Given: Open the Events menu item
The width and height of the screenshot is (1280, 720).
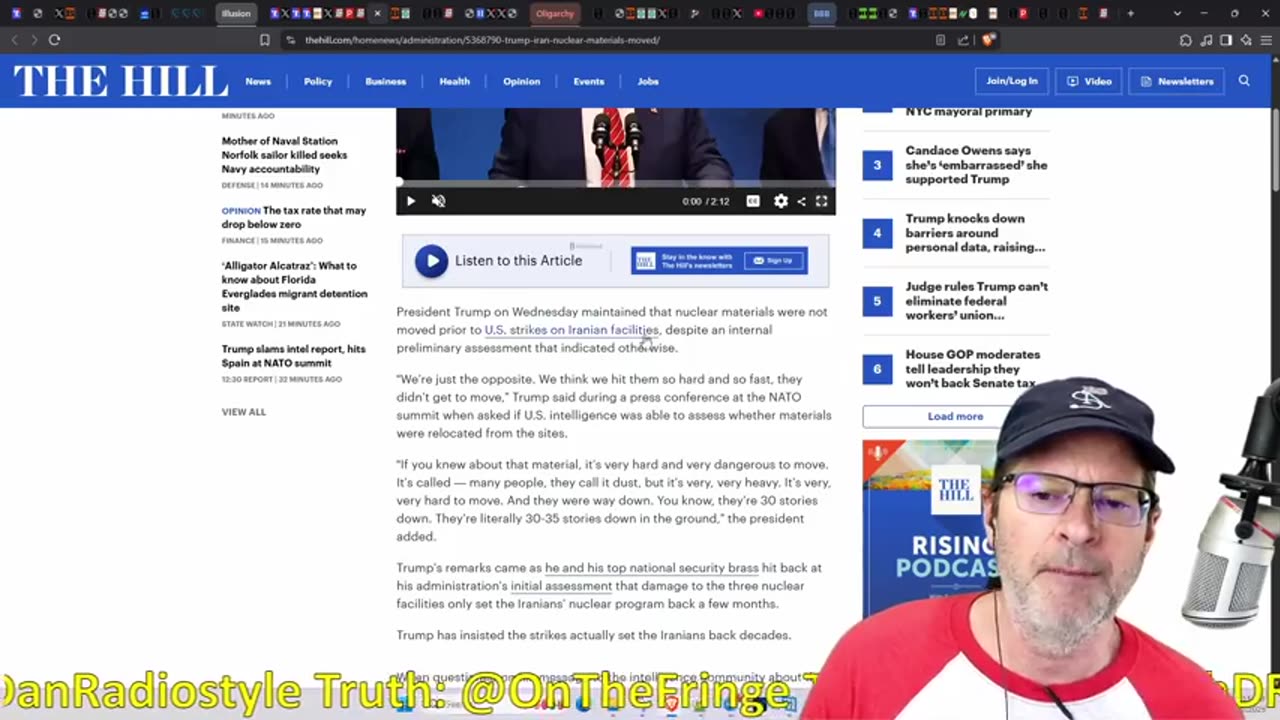Looking at the screenshot, I should pyautogui.click(x=588, y=81).
